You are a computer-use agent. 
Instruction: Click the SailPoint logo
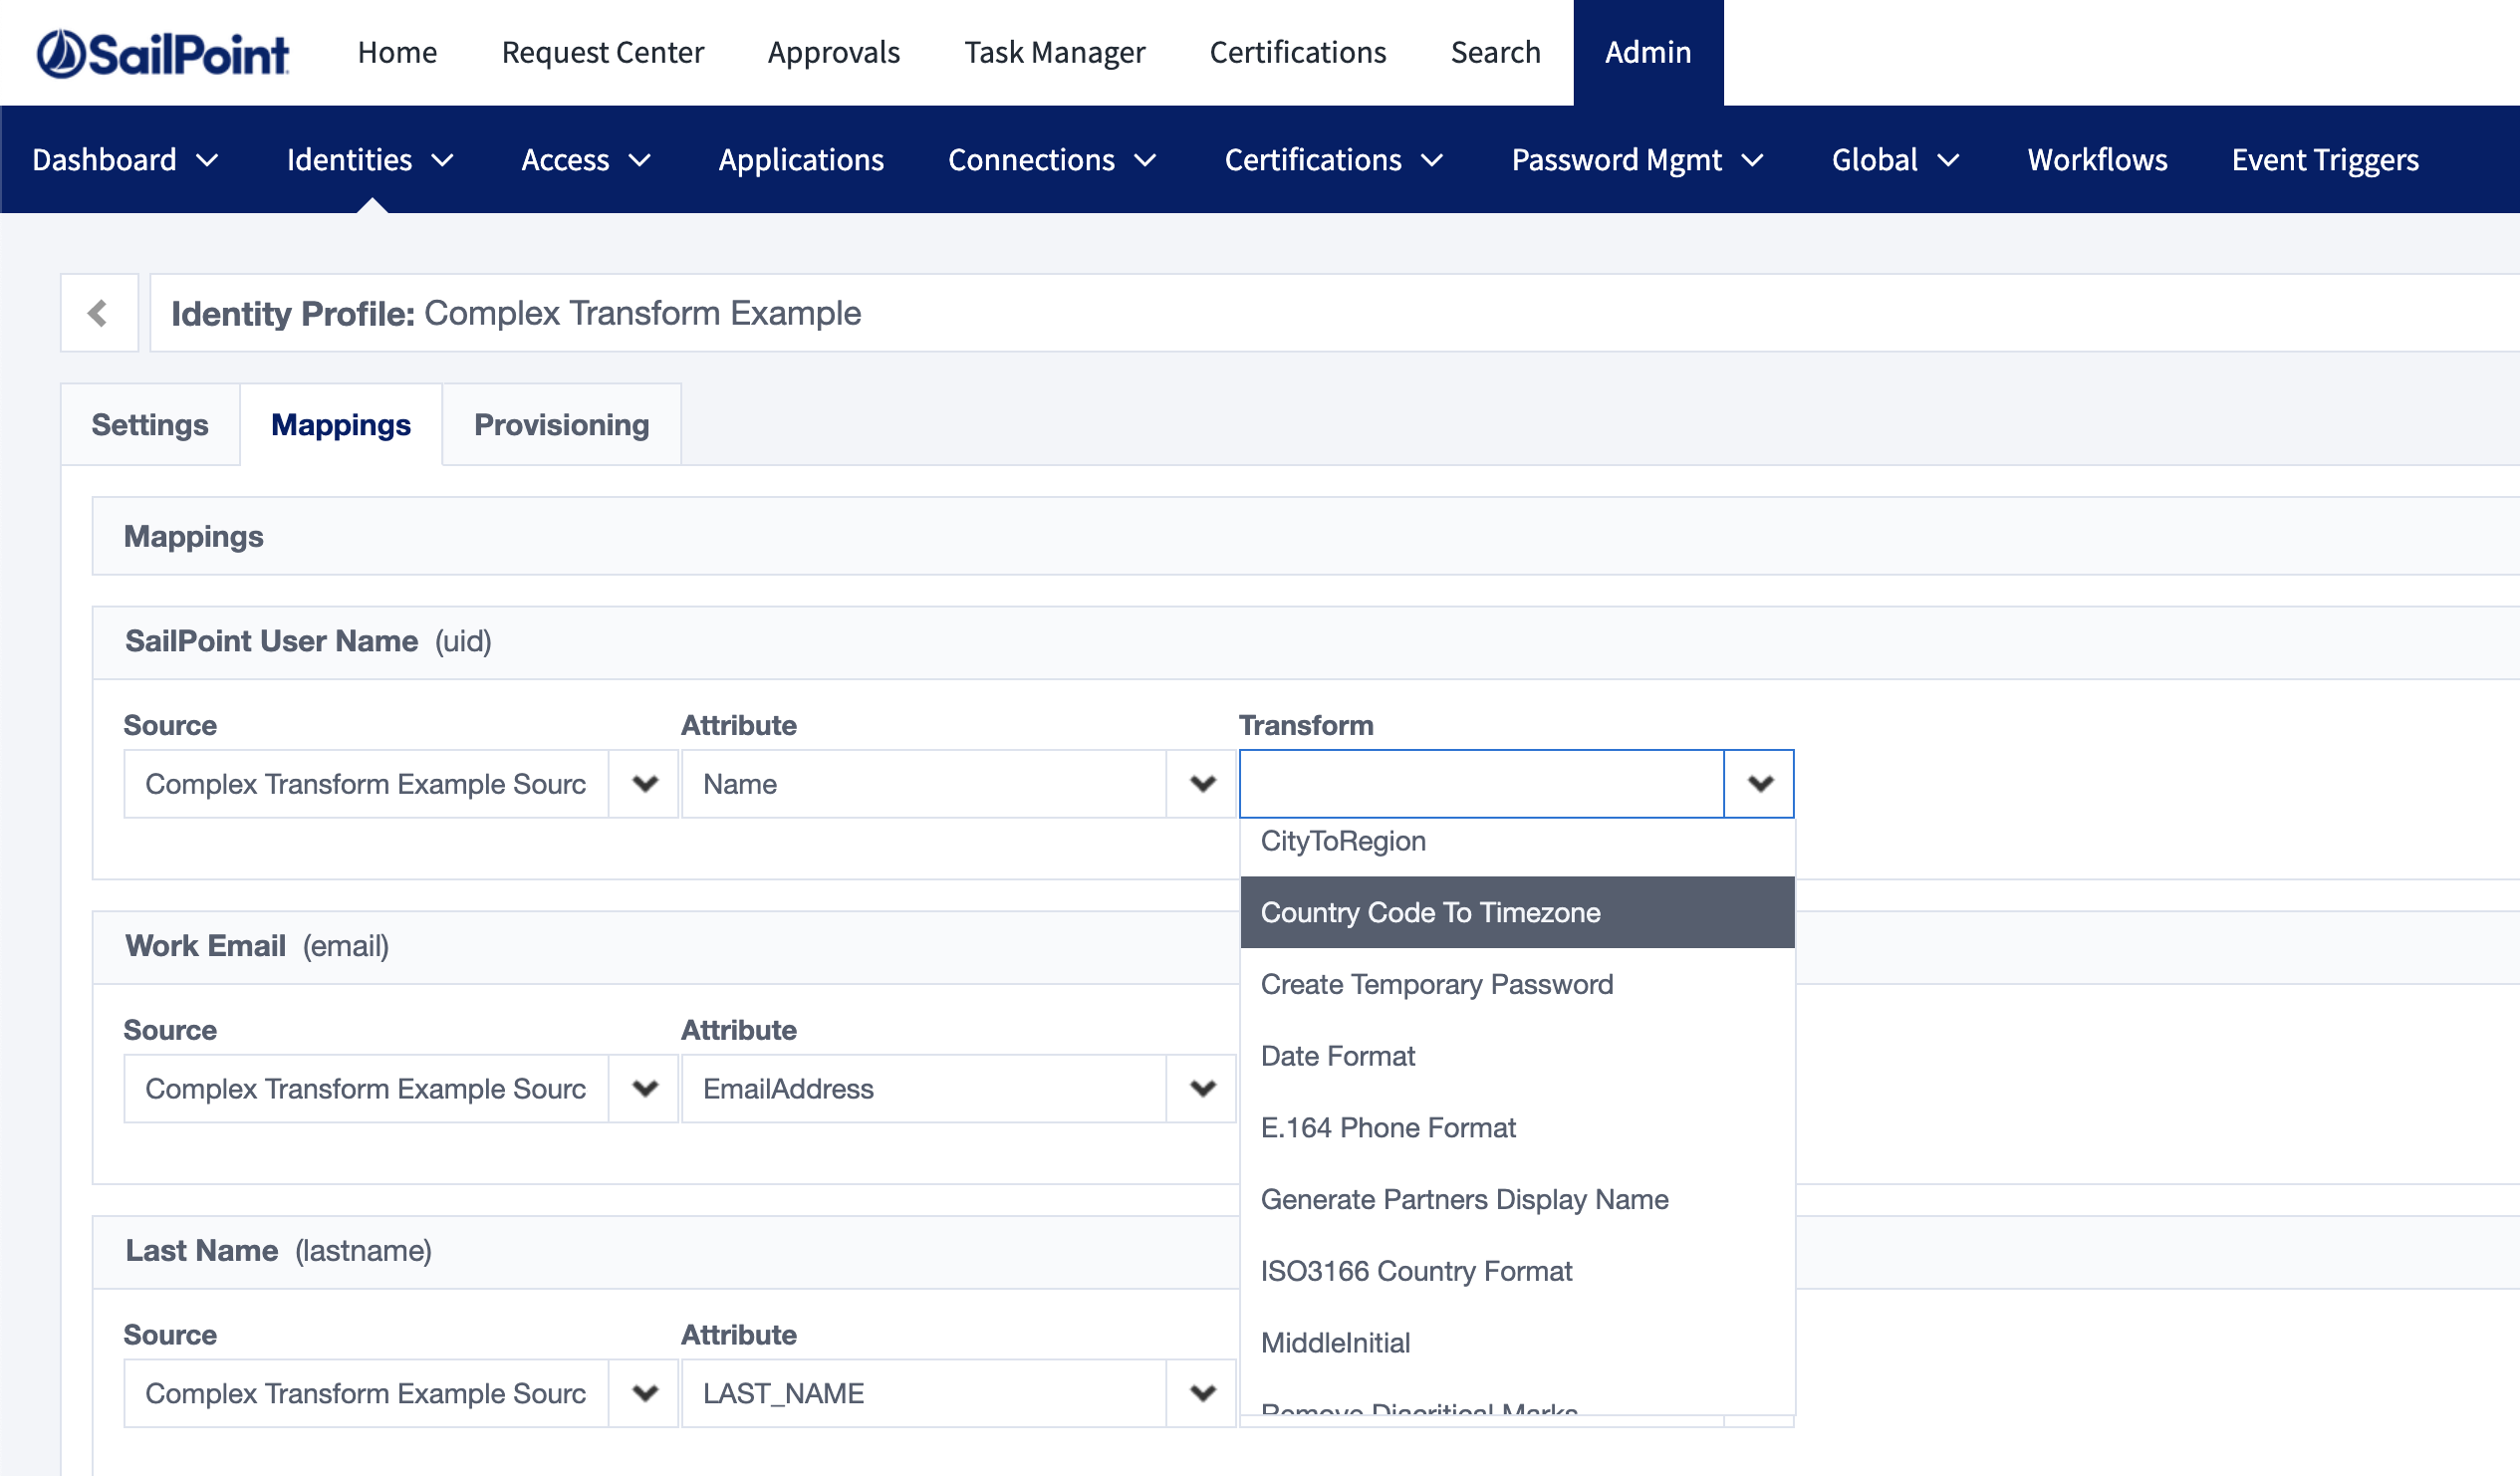coord(163,52)
